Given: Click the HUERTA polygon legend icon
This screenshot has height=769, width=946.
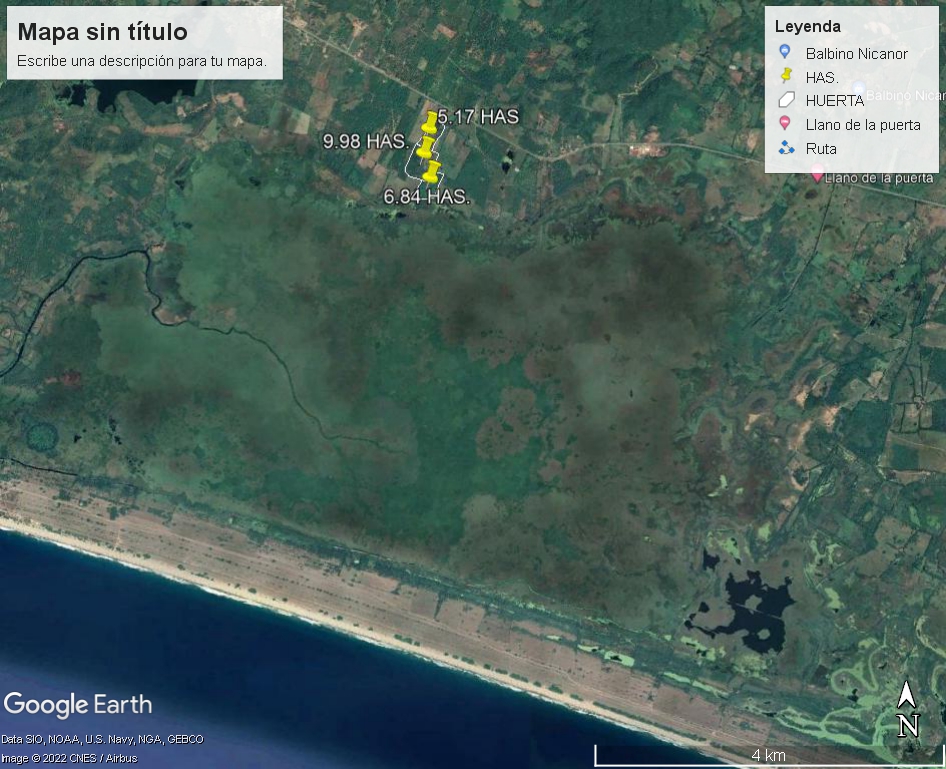Looking at the screenshot, I should pos(786,100).
